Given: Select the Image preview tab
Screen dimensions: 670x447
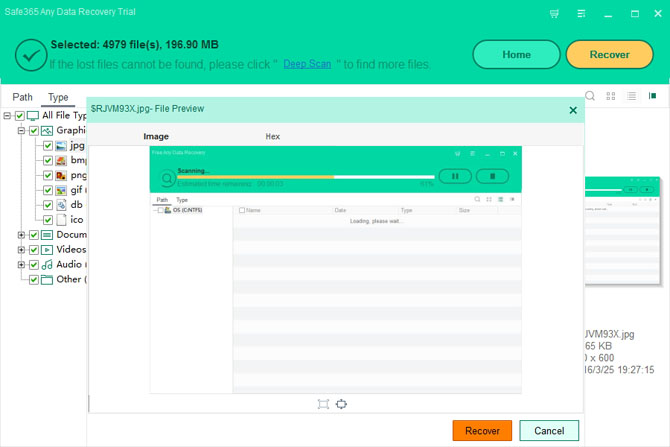Looking at the screenshot, I should click(156, 136).
